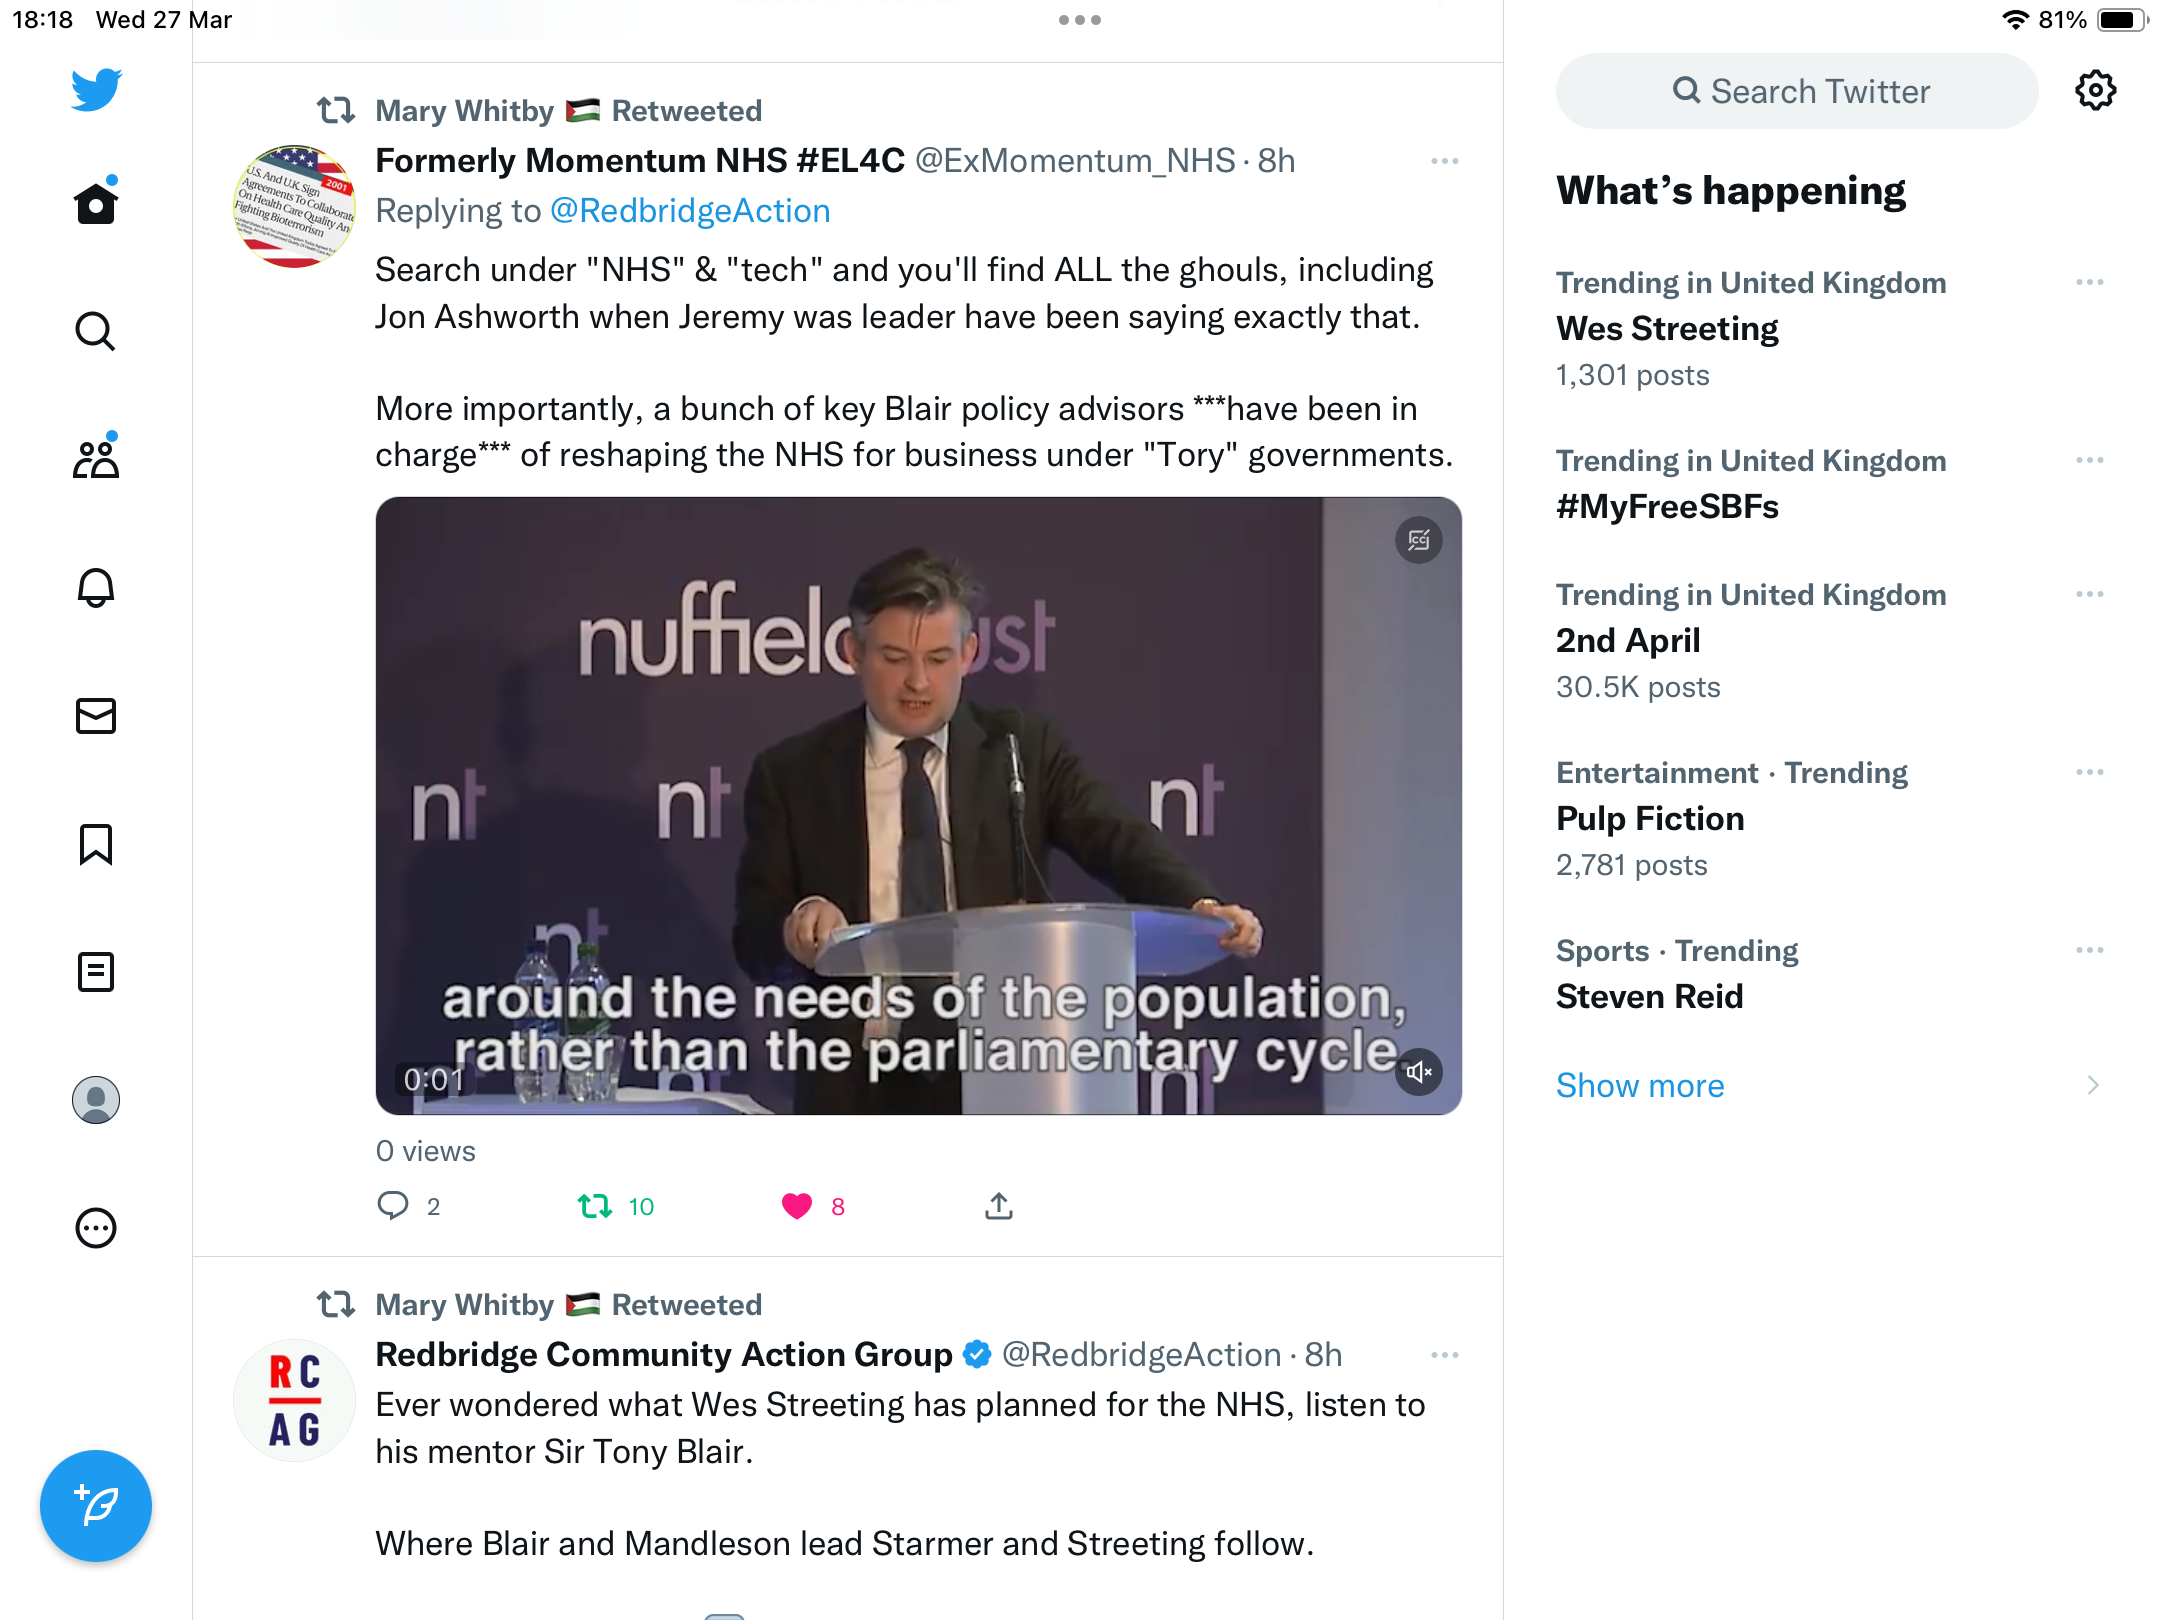
Task: Tap the battery indicator in status bar
Action: (2122, 20)
